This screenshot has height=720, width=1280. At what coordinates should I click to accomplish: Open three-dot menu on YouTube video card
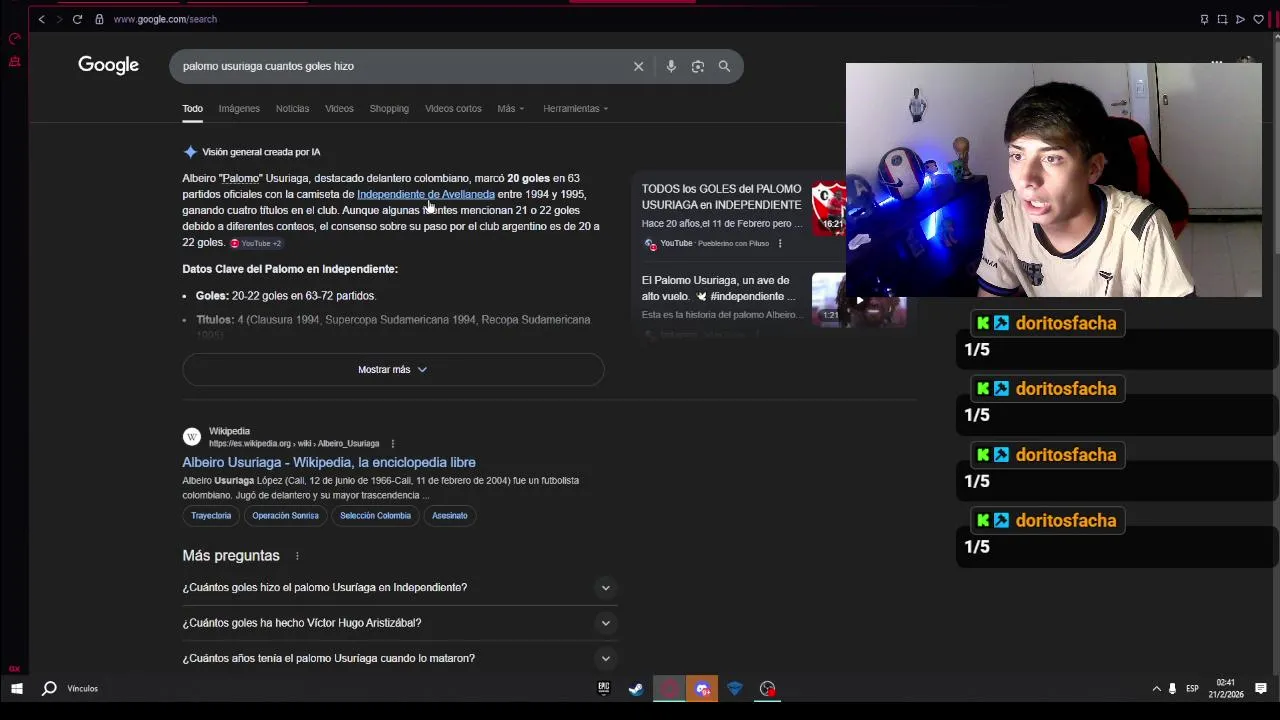pyautogui.click(x=780, y=243)
